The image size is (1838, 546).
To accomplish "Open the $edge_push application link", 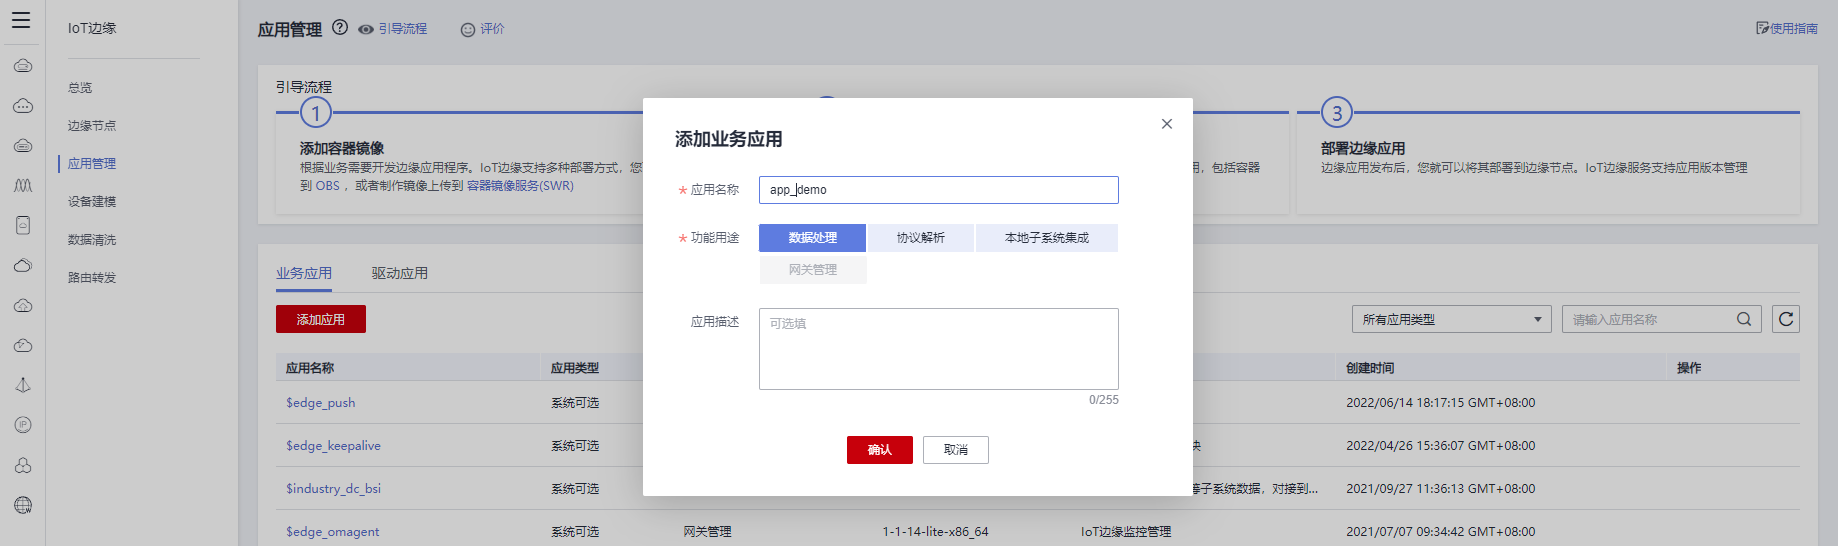I will pyautogui.click(x=320, y=403).
